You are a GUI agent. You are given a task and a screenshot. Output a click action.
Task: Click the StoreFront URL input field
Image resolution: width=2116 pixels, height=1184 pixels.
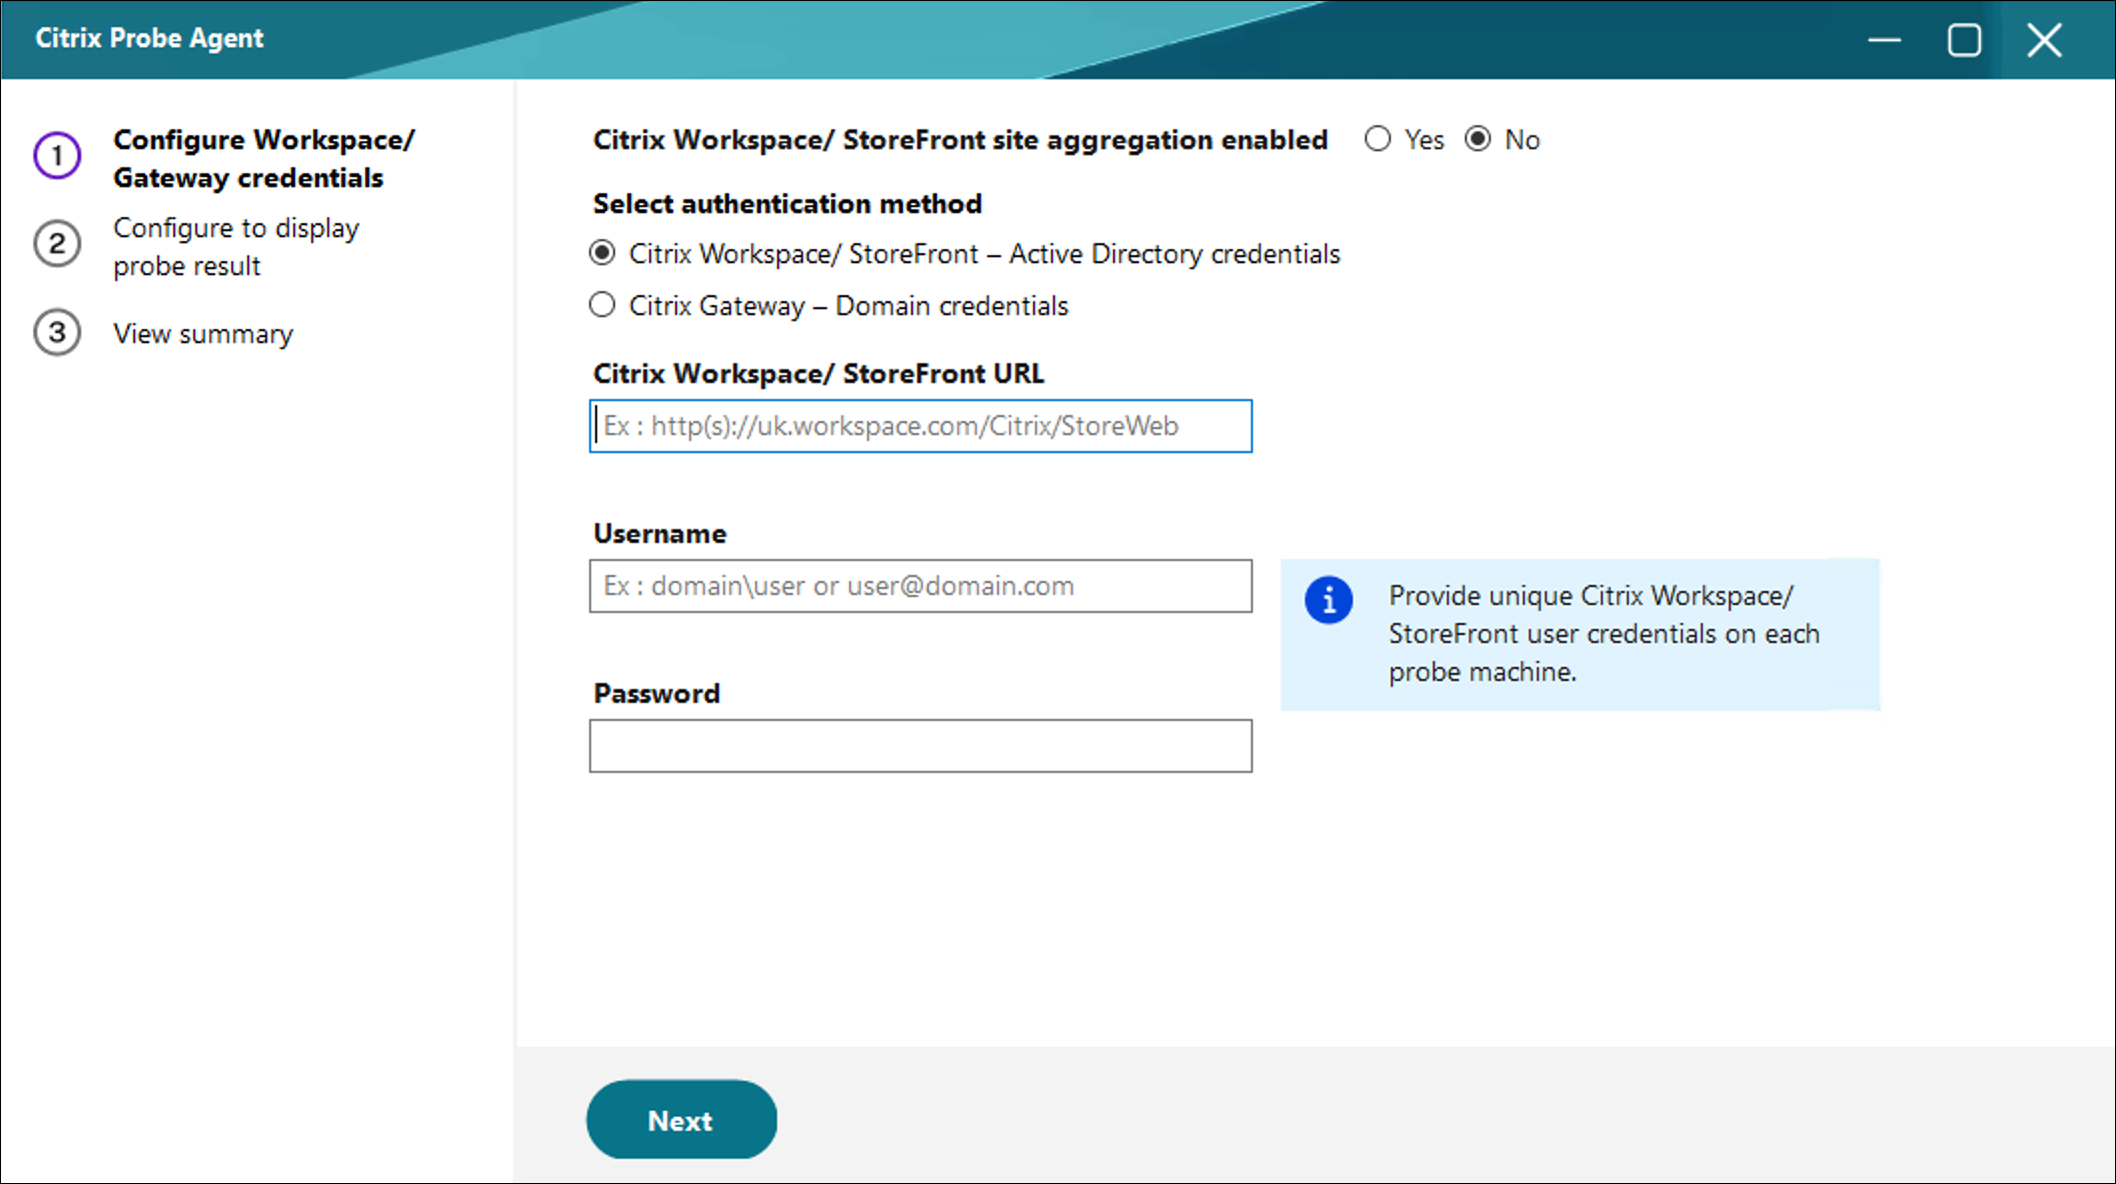point(920,426)
